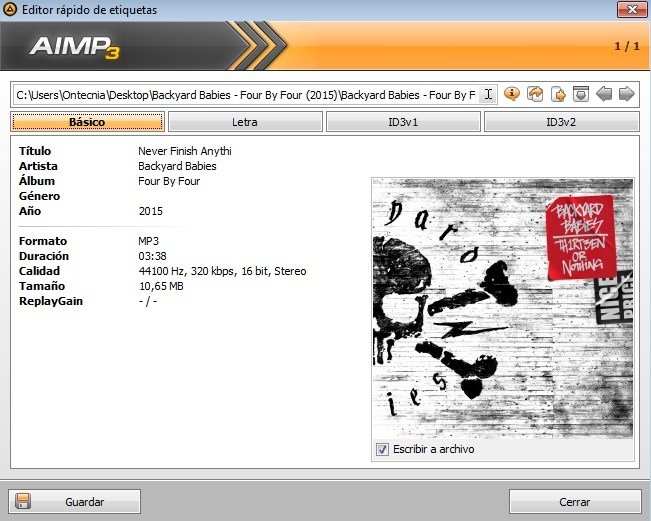The image size is (651, 521).
Task: Go to next file with right arrow
Action: 627,94
